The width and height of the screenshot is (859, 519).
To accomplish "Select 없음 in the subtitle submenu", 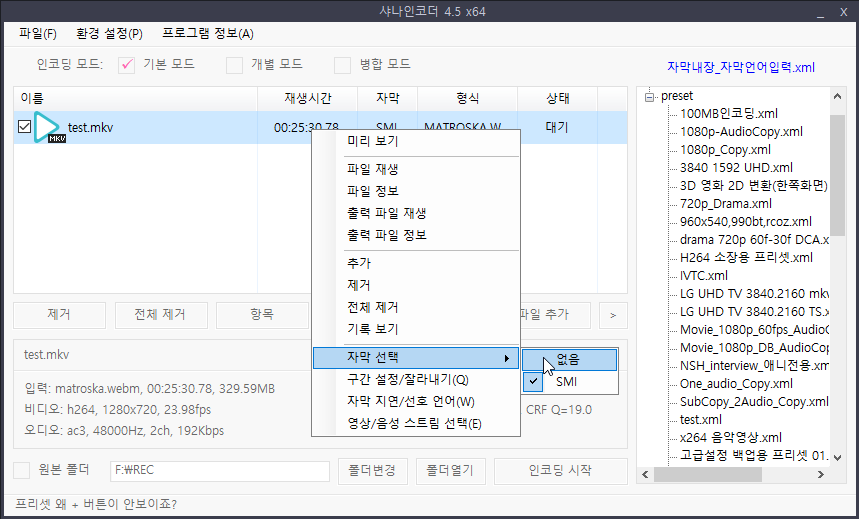I will point(568,359).
